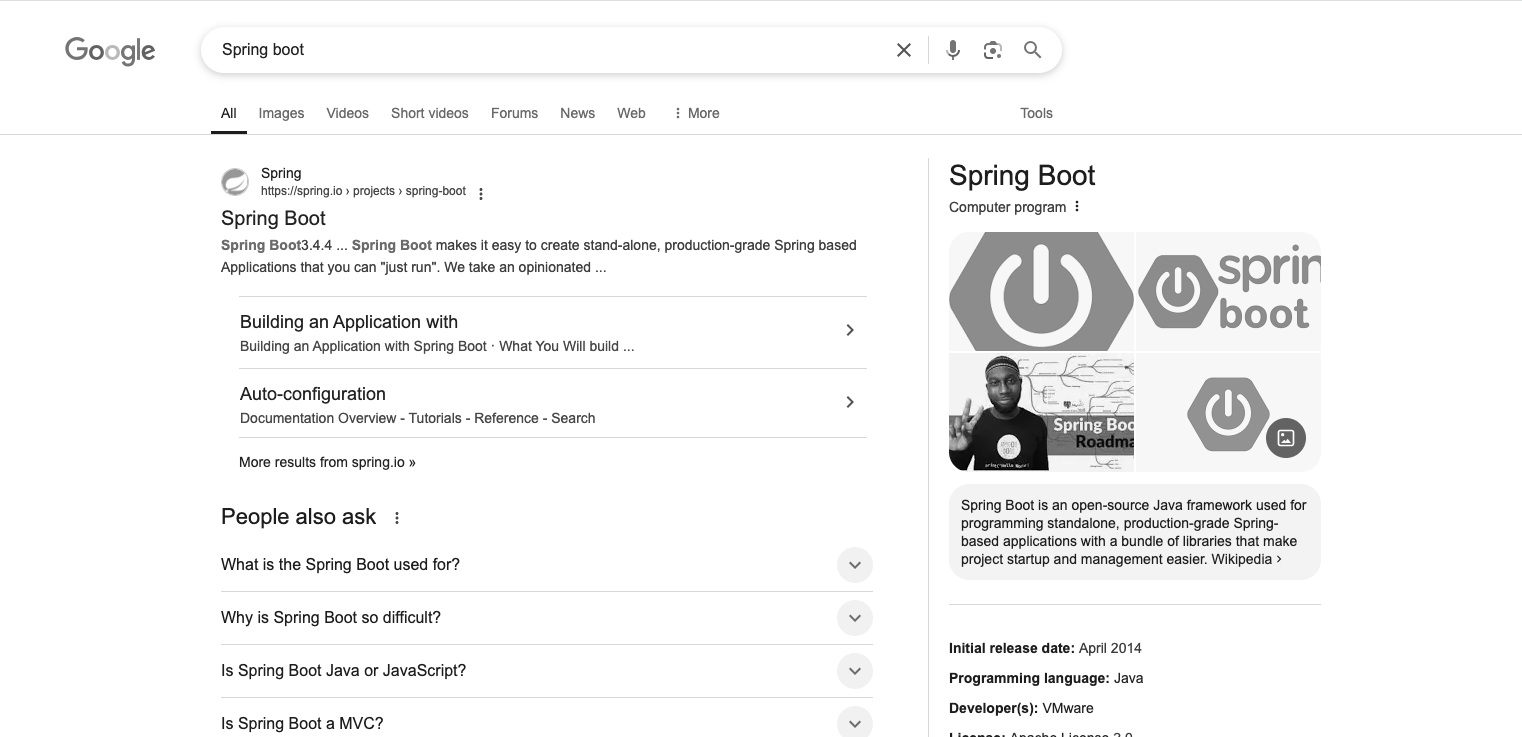Click the chevron beside Auto-configuration
The image size is (1522, 737).
point(850,402)
